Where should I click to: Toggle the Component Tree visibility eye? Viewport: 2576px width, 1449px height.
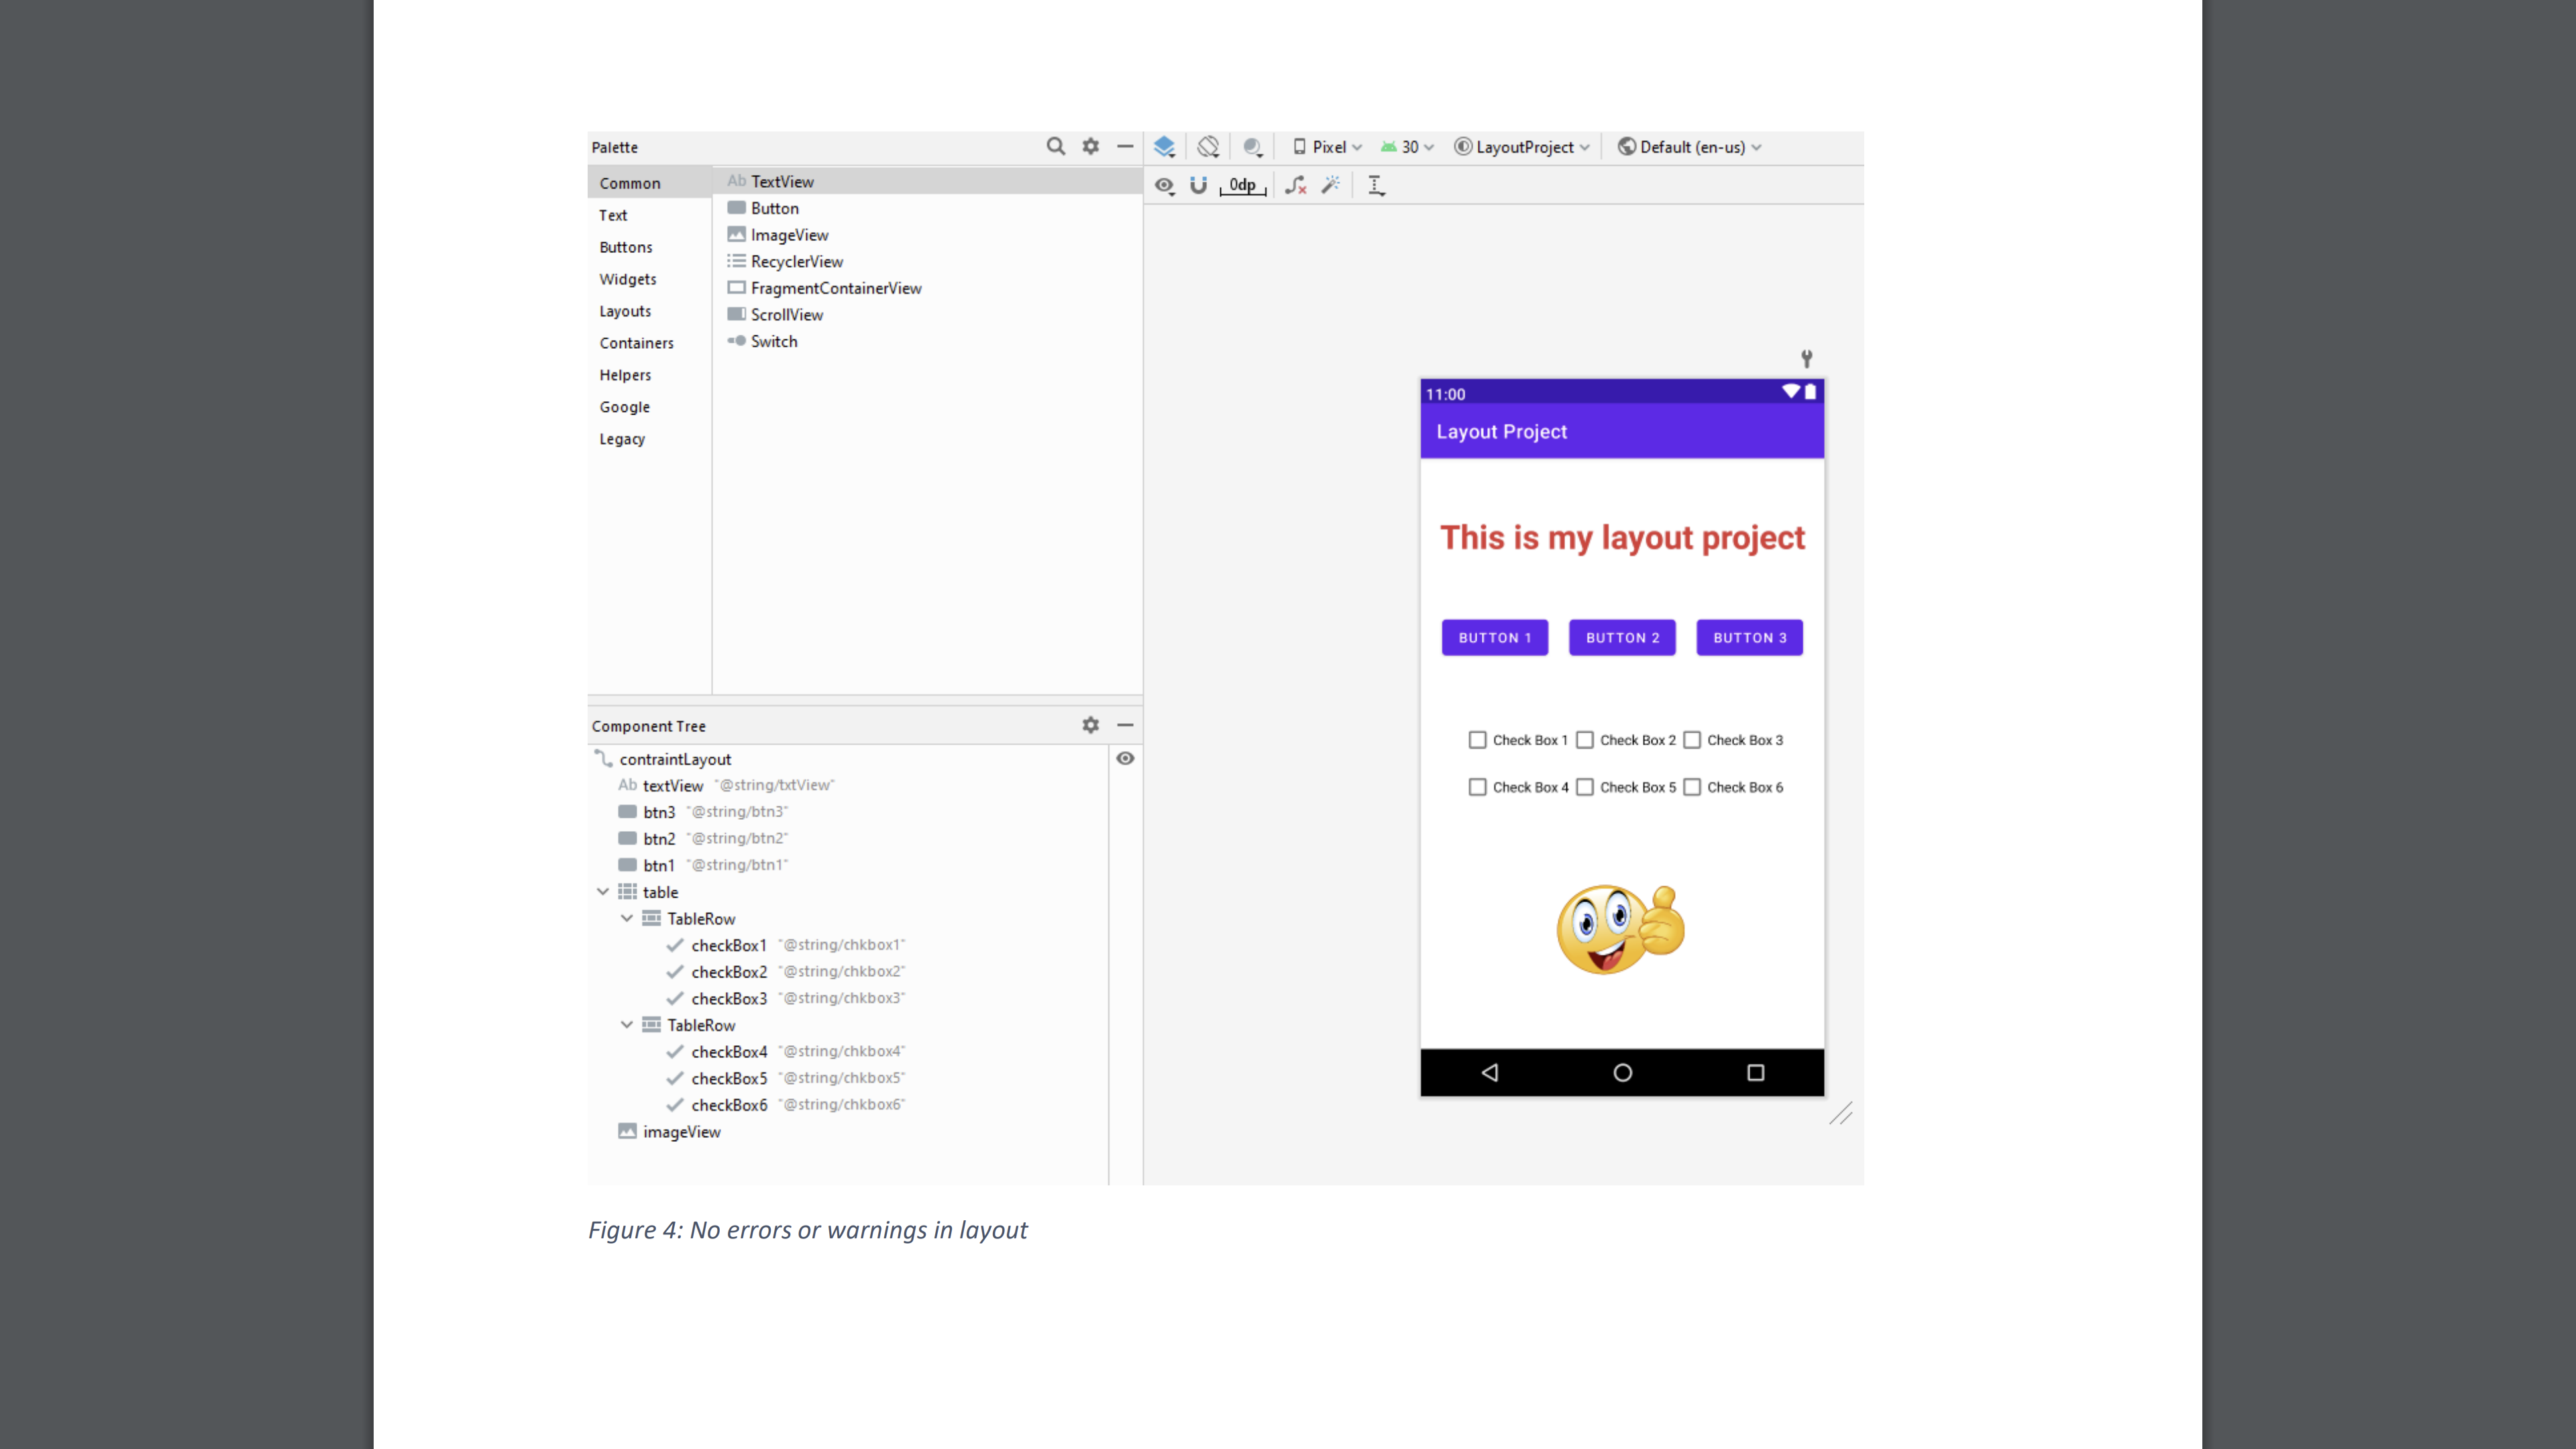coord(1125,758)
